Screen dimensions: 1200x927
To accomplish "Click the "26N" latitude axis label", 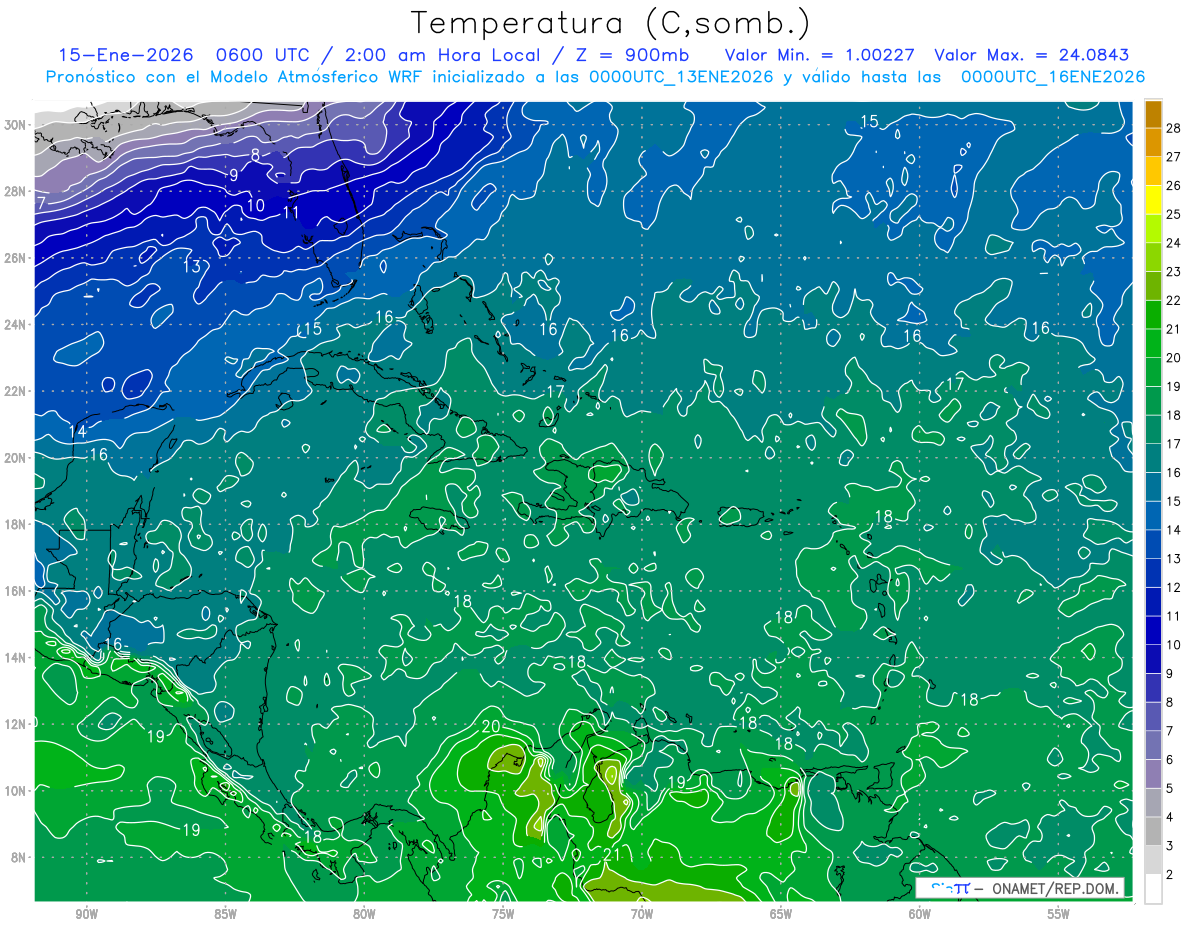I will [x=17, y=258].
